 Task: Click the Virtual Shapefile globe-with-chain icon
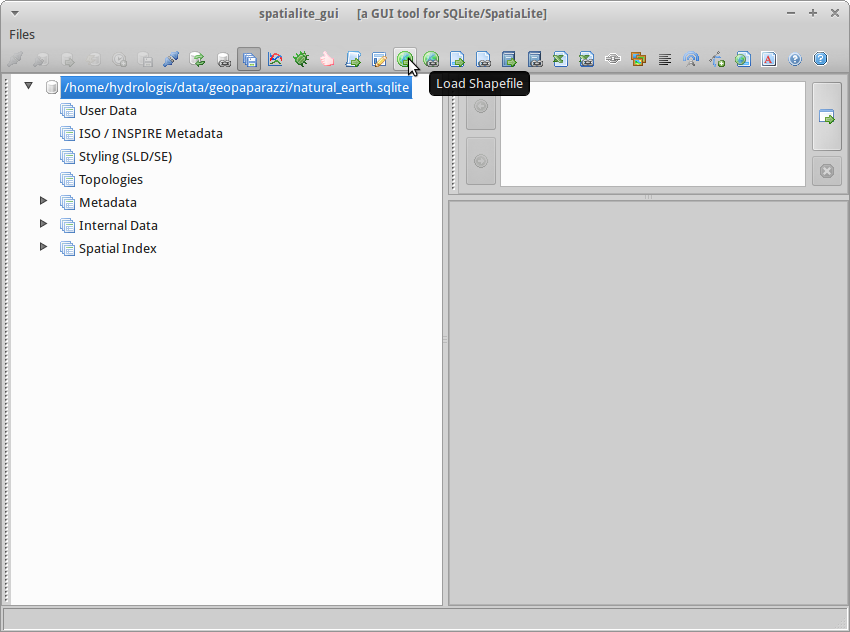pyautogui.click(x=431, y=59)
